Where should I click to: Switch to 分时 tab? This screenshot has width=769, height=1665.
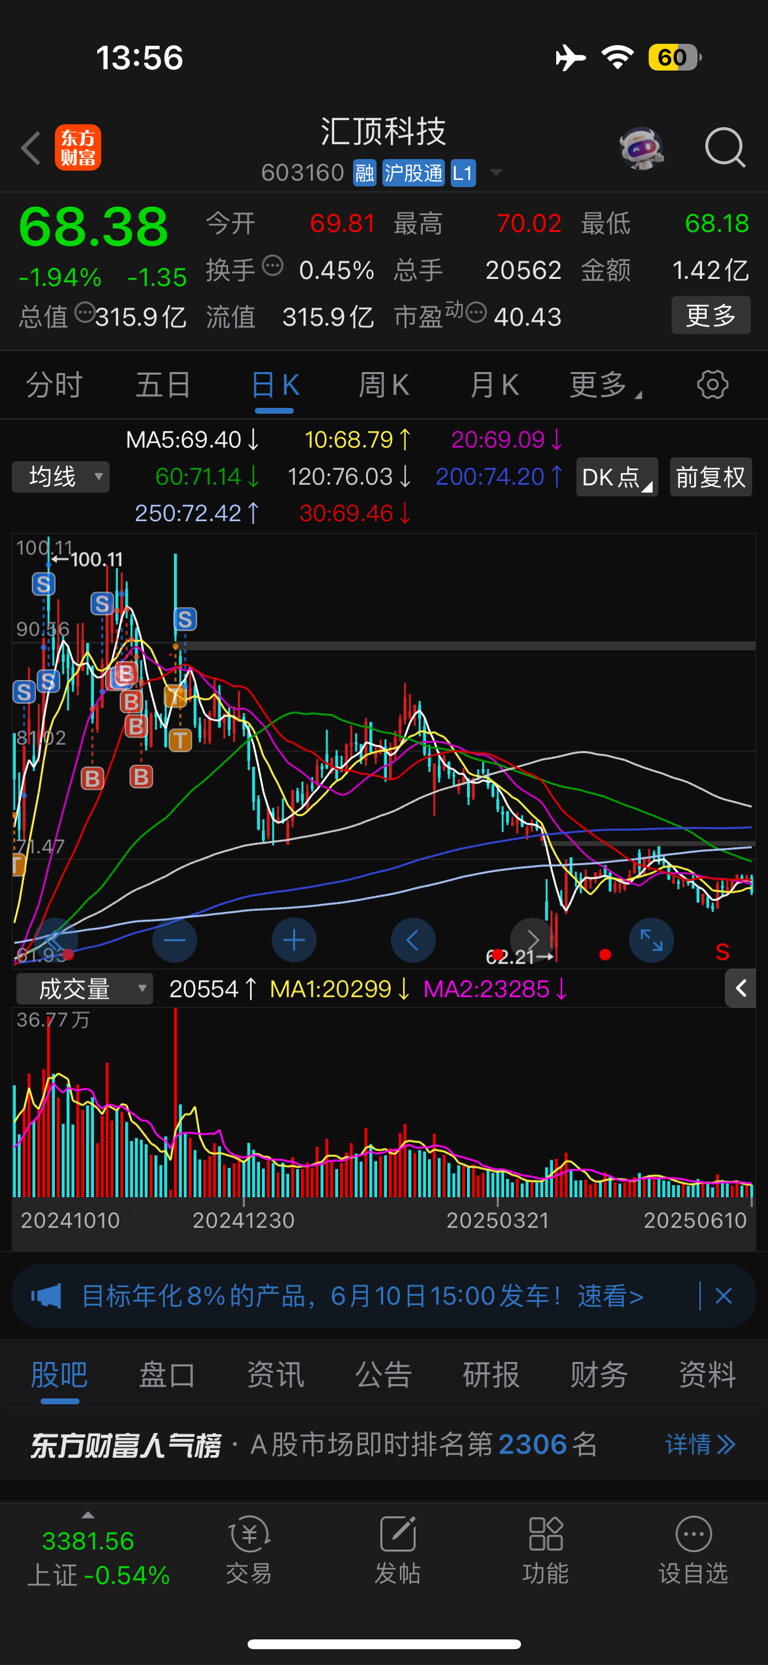[54, 385]
